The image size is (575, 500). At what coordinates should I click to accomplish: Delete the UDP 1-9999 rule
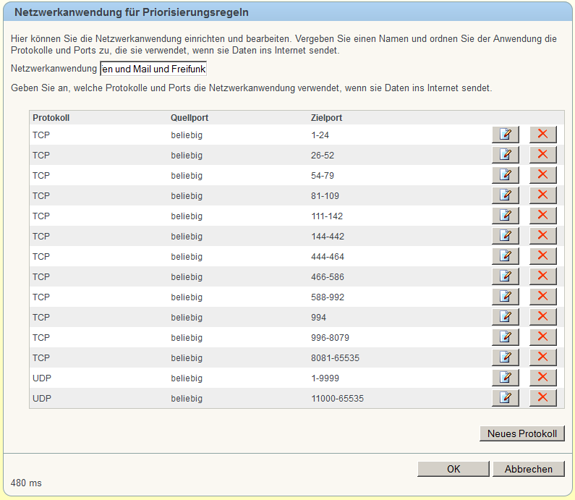coord(543,377)
